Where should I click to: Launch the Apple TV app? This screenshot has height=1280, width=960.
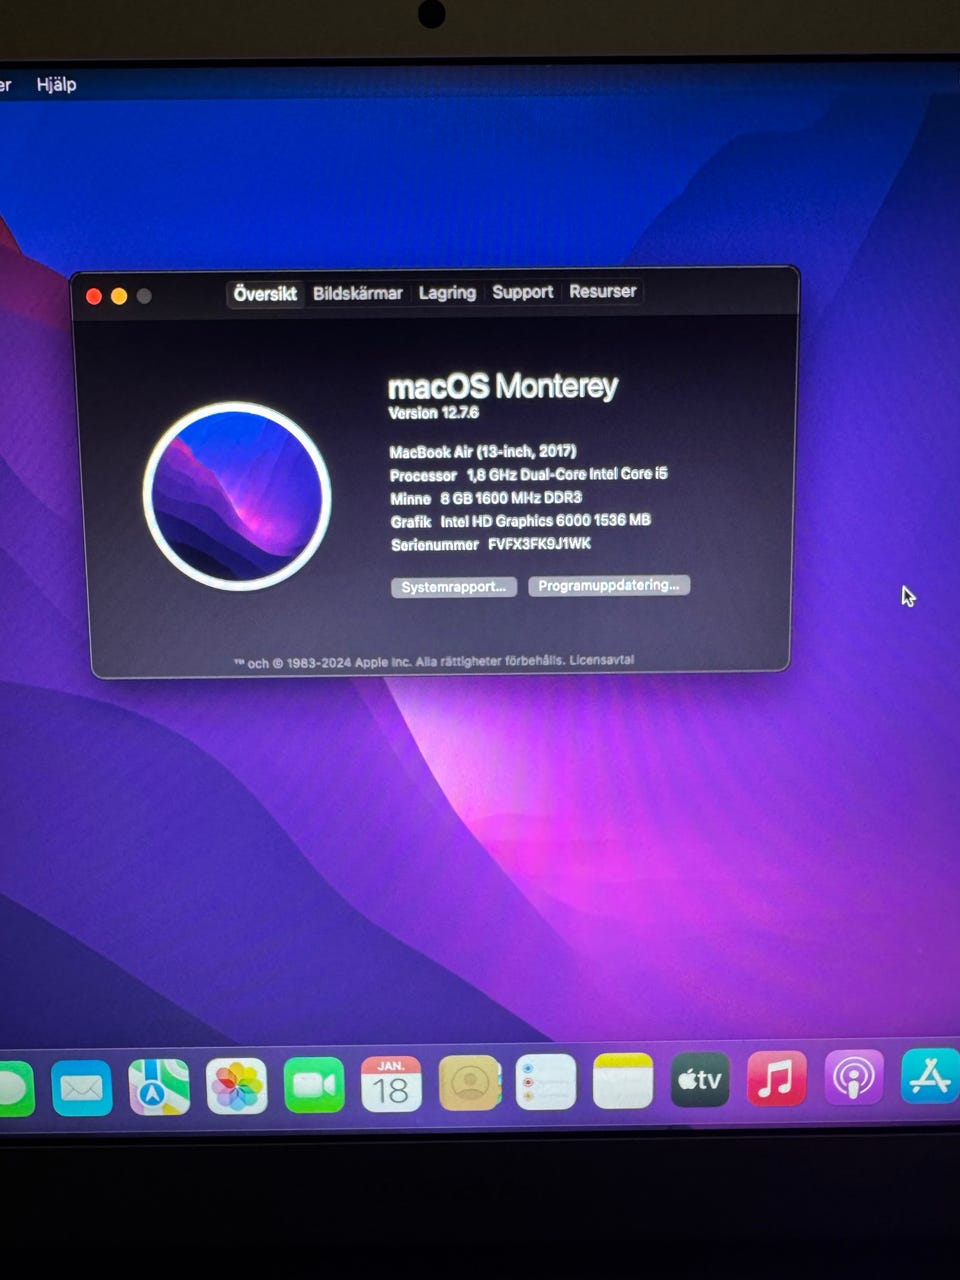click(x=700, y=1080)
